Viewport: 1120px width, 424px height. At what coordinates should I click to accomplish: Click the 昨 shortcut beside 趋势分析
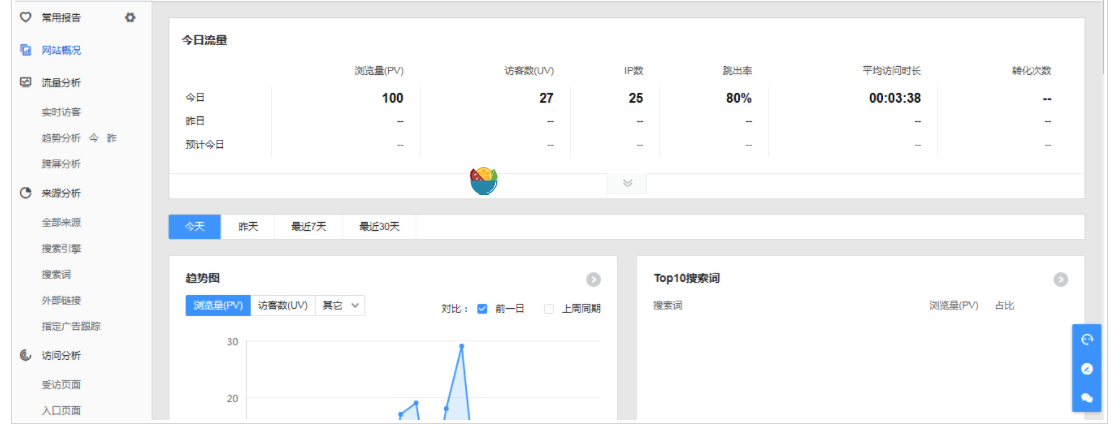tap(111, 138)
